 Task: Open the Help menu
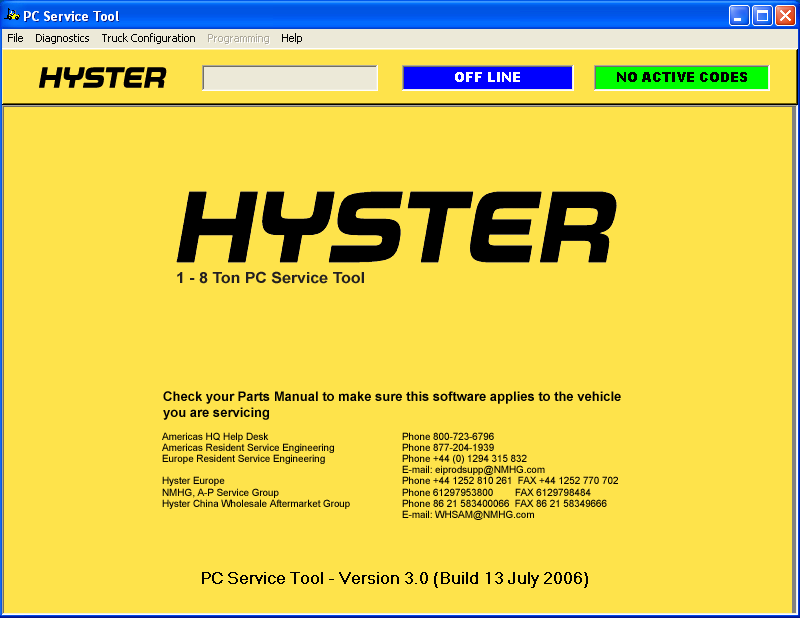tap(291, 38)
